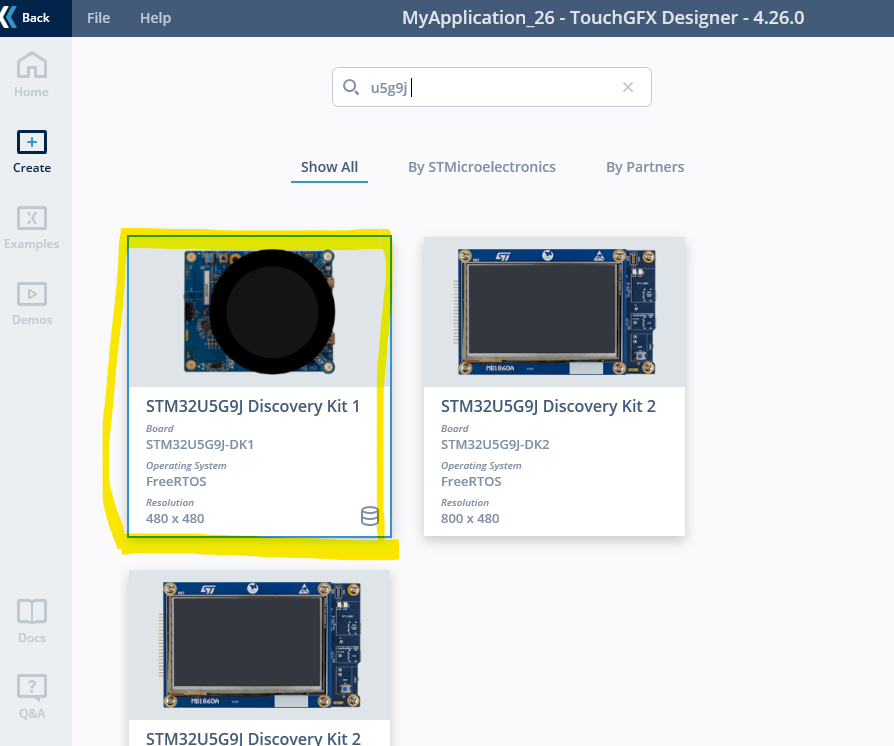Click the STM32U5G9J Discovery Kit 2 title

pyautogui.click(x=548, y=406)
